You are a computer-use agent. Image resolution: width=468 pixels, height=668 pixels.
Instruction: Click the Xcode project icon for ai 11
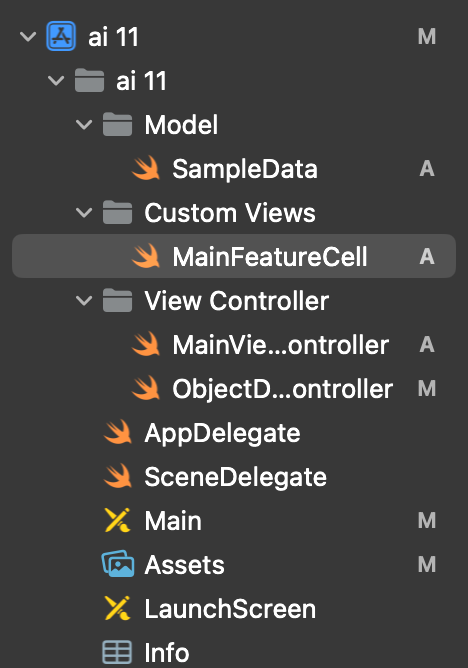click(61, 36)
